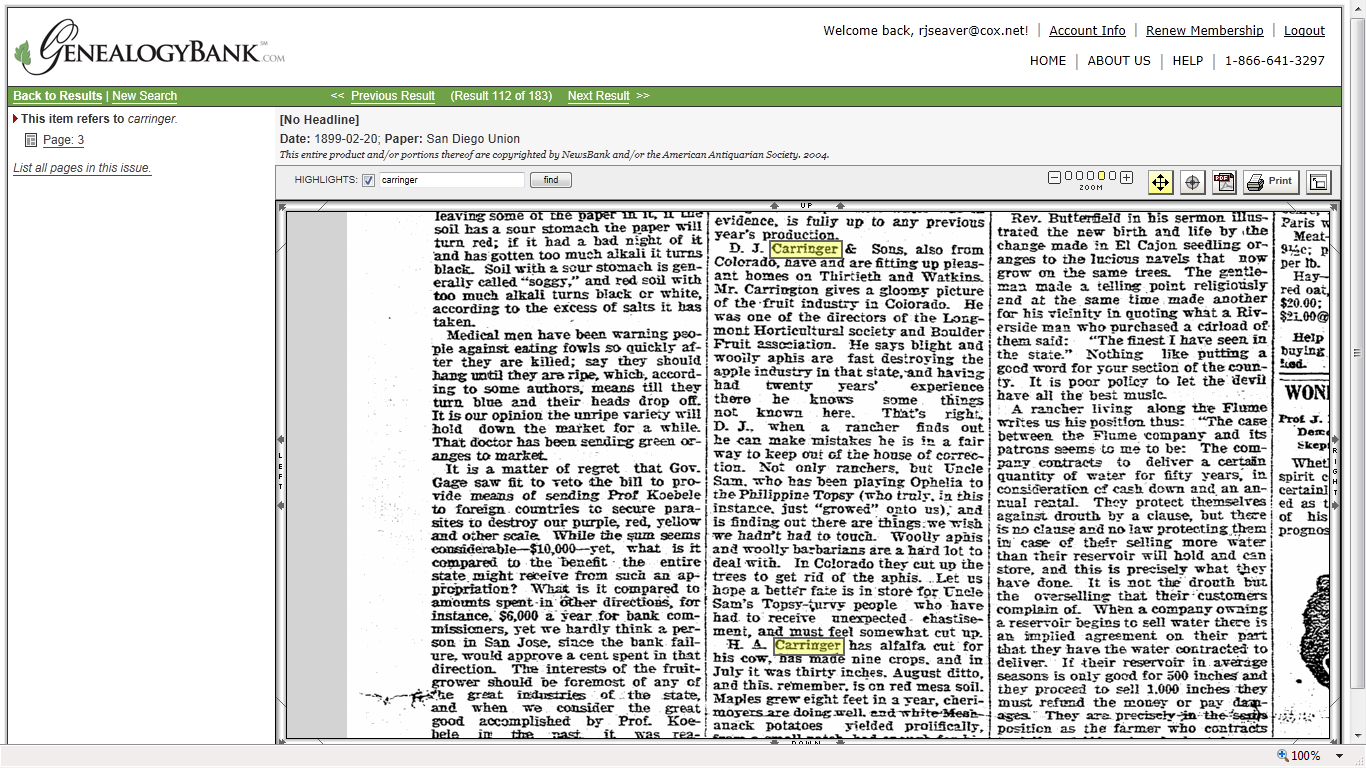Go to Previous Result
Screen dimensions: 1366x768
pyautogui.click(x=393, y=96)
